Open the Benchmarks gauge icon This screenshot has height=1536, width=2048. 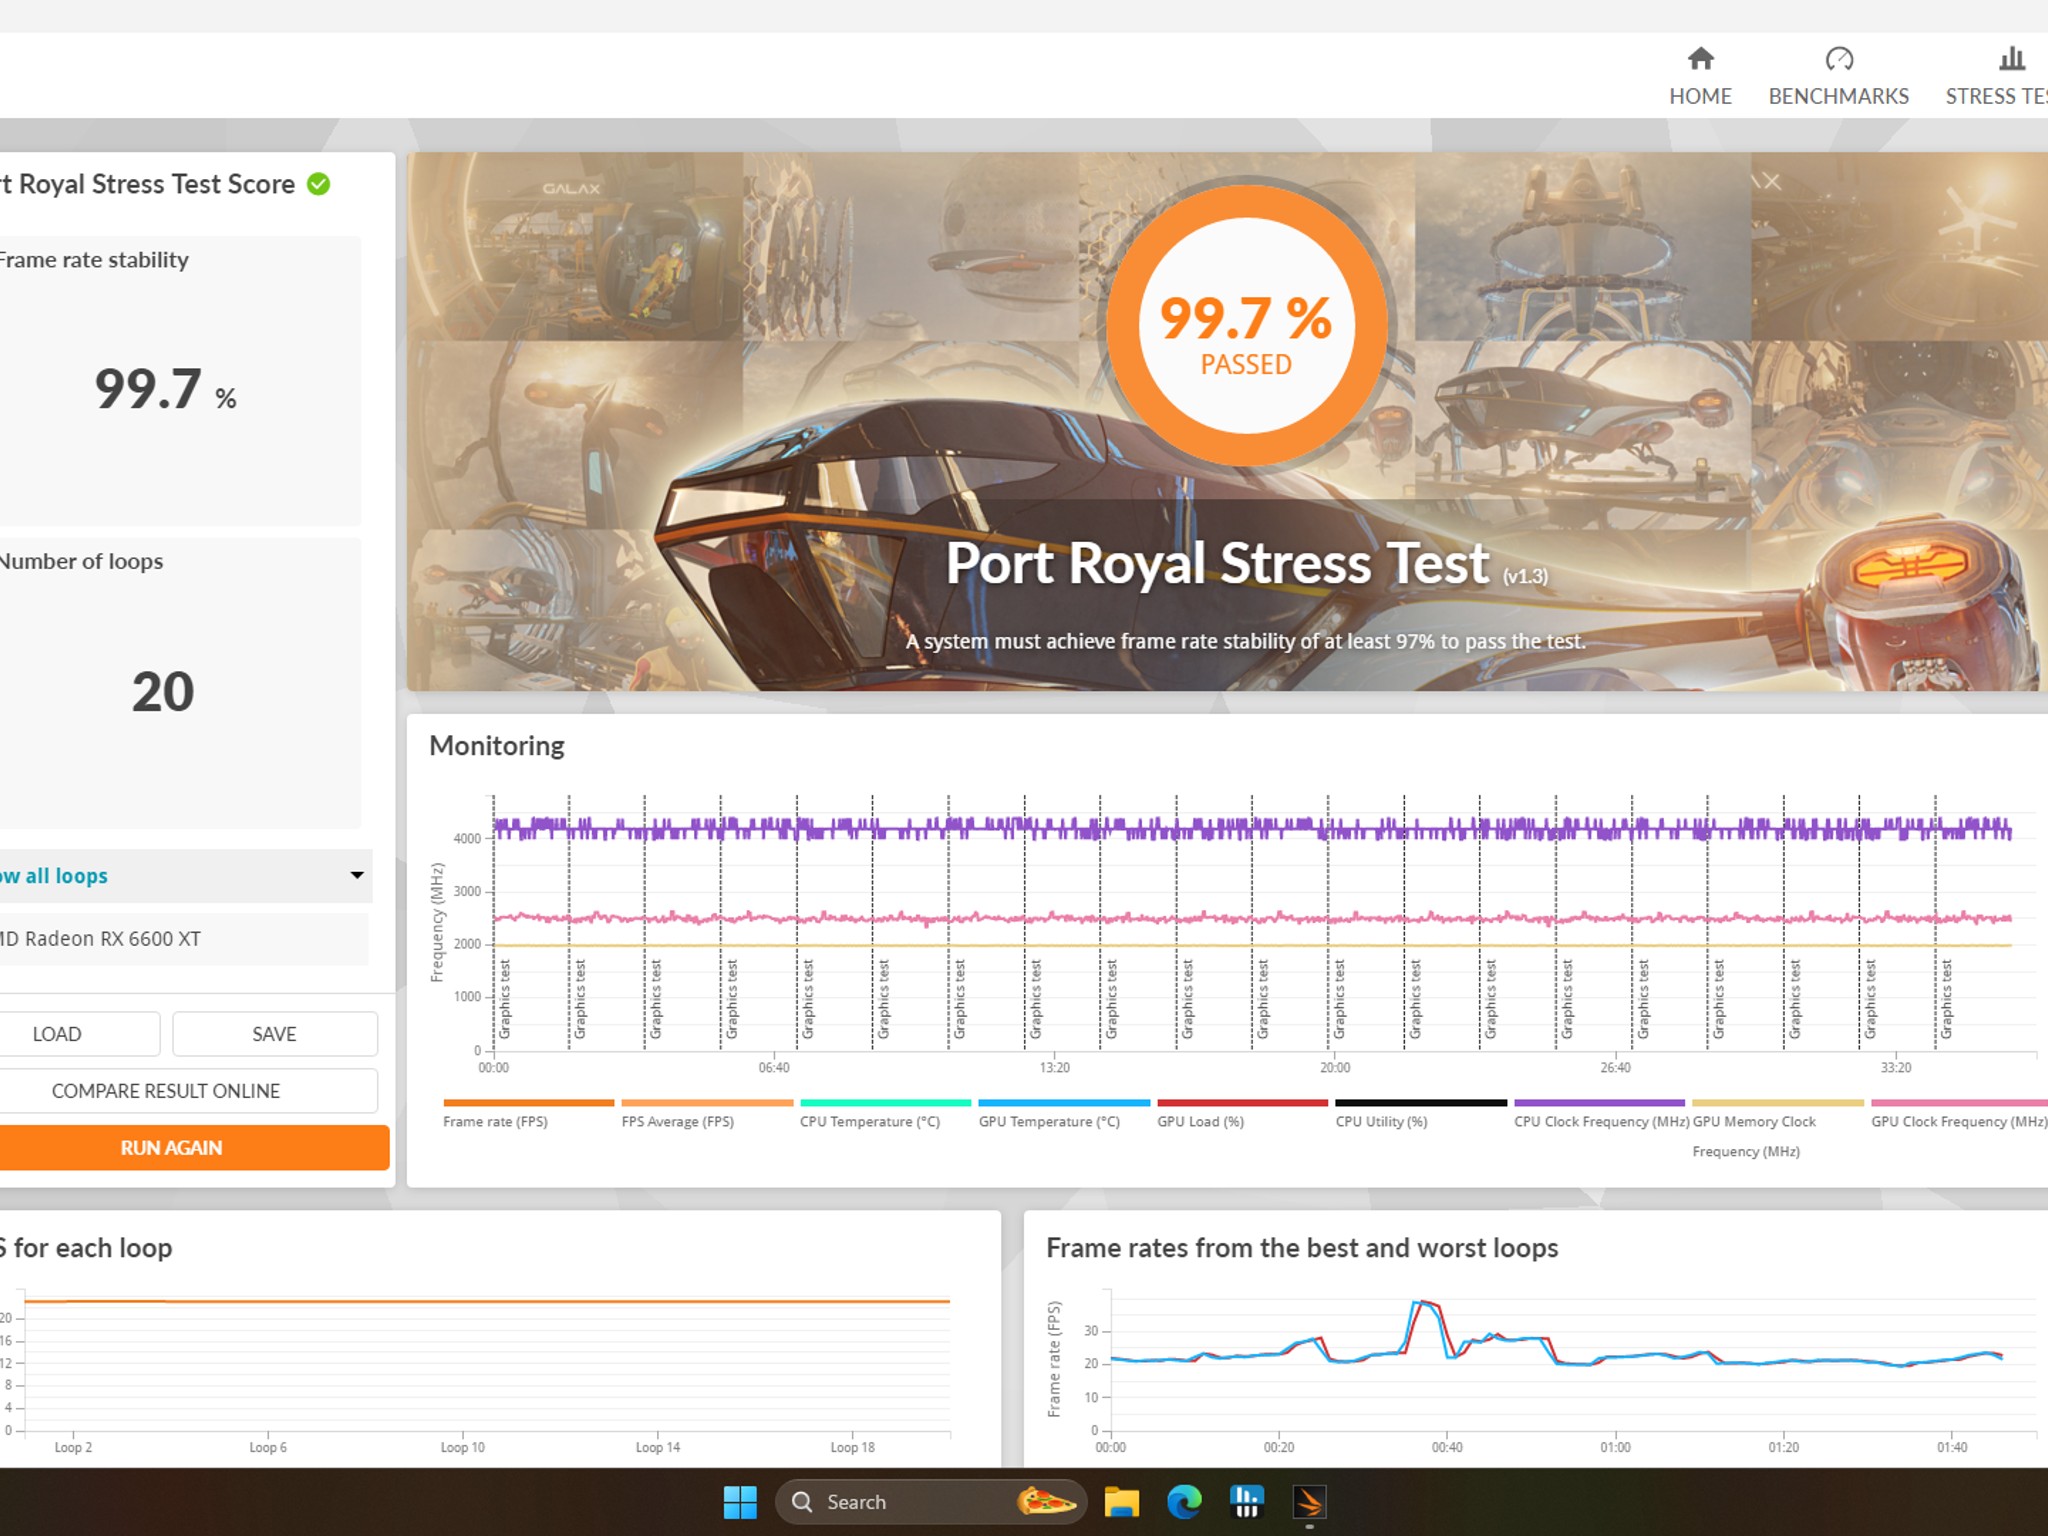(1839, 59)
